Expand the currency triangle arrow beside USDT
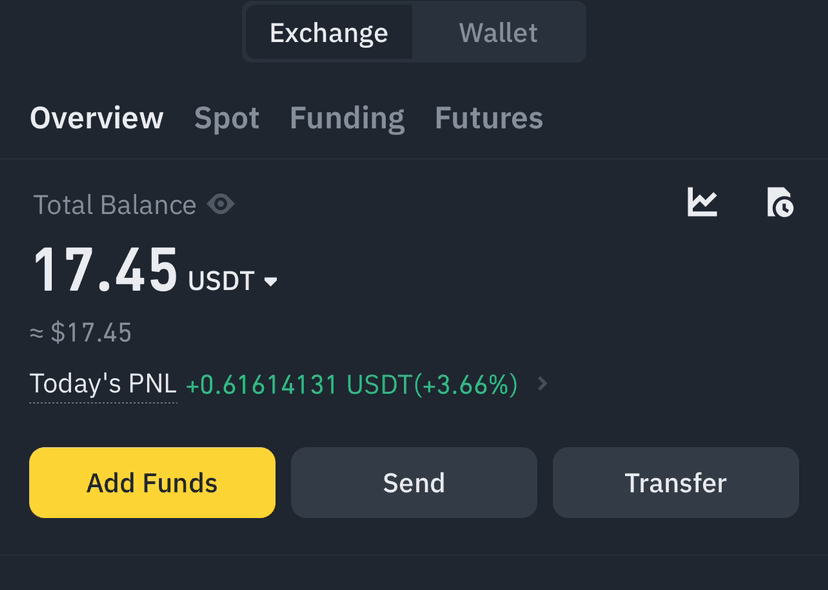The image size is (828, 590). coord(270,282)
